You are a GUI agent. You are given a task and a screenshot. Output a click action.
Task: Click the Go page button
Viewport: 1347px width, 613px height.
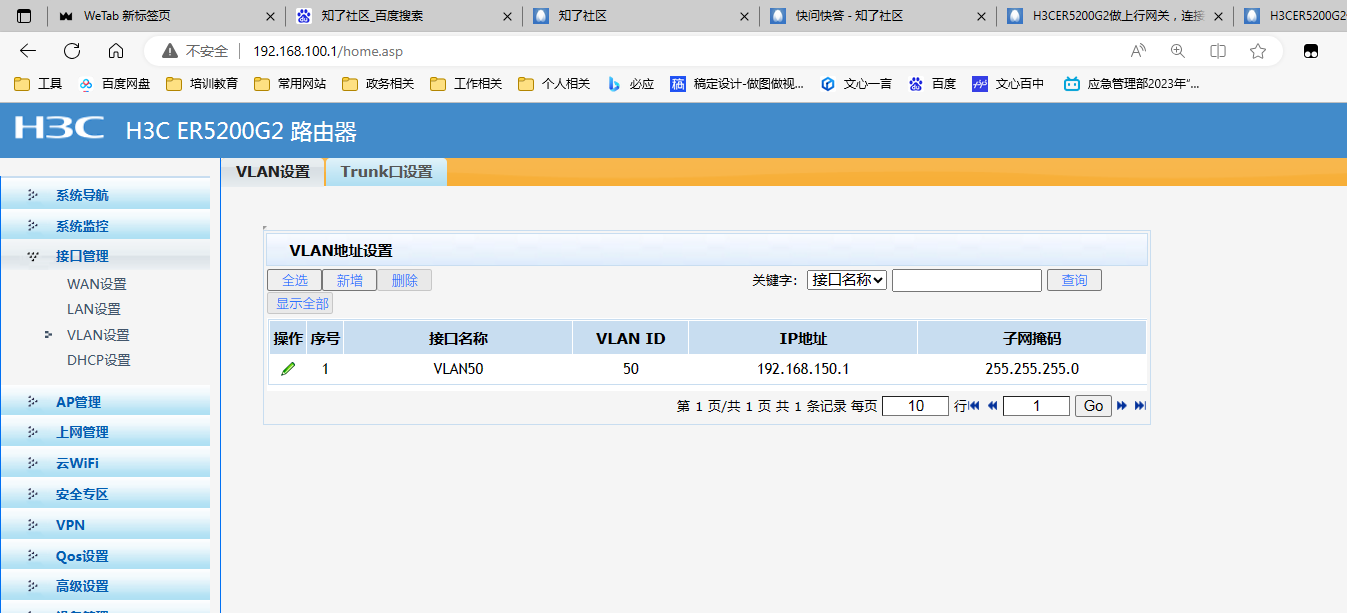1093,406
